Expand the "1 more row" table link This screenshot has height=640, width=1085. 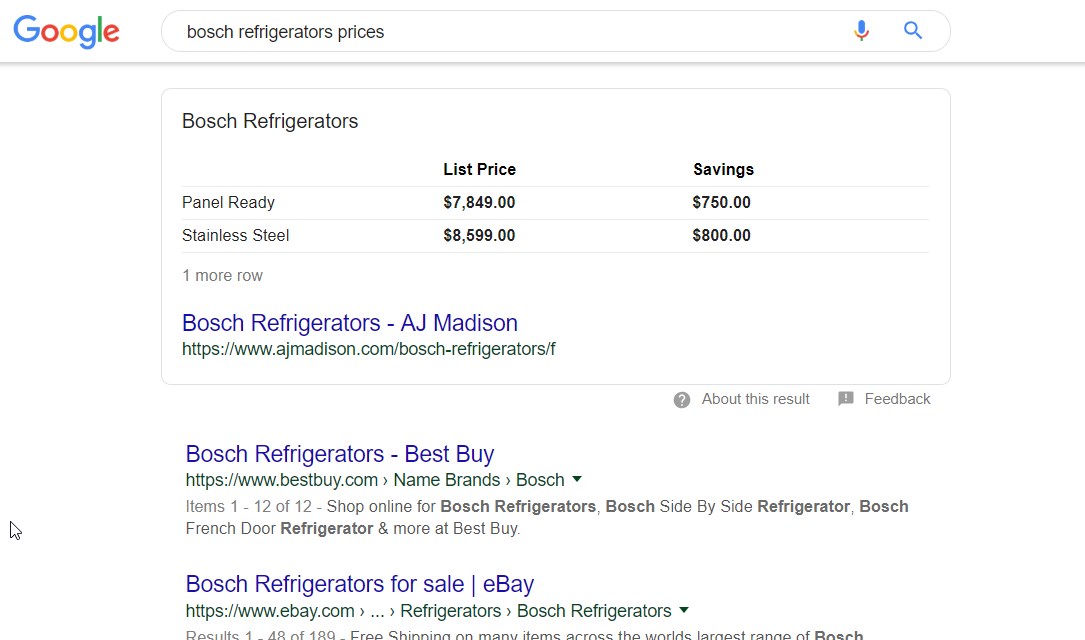click(x=222, y=276)
